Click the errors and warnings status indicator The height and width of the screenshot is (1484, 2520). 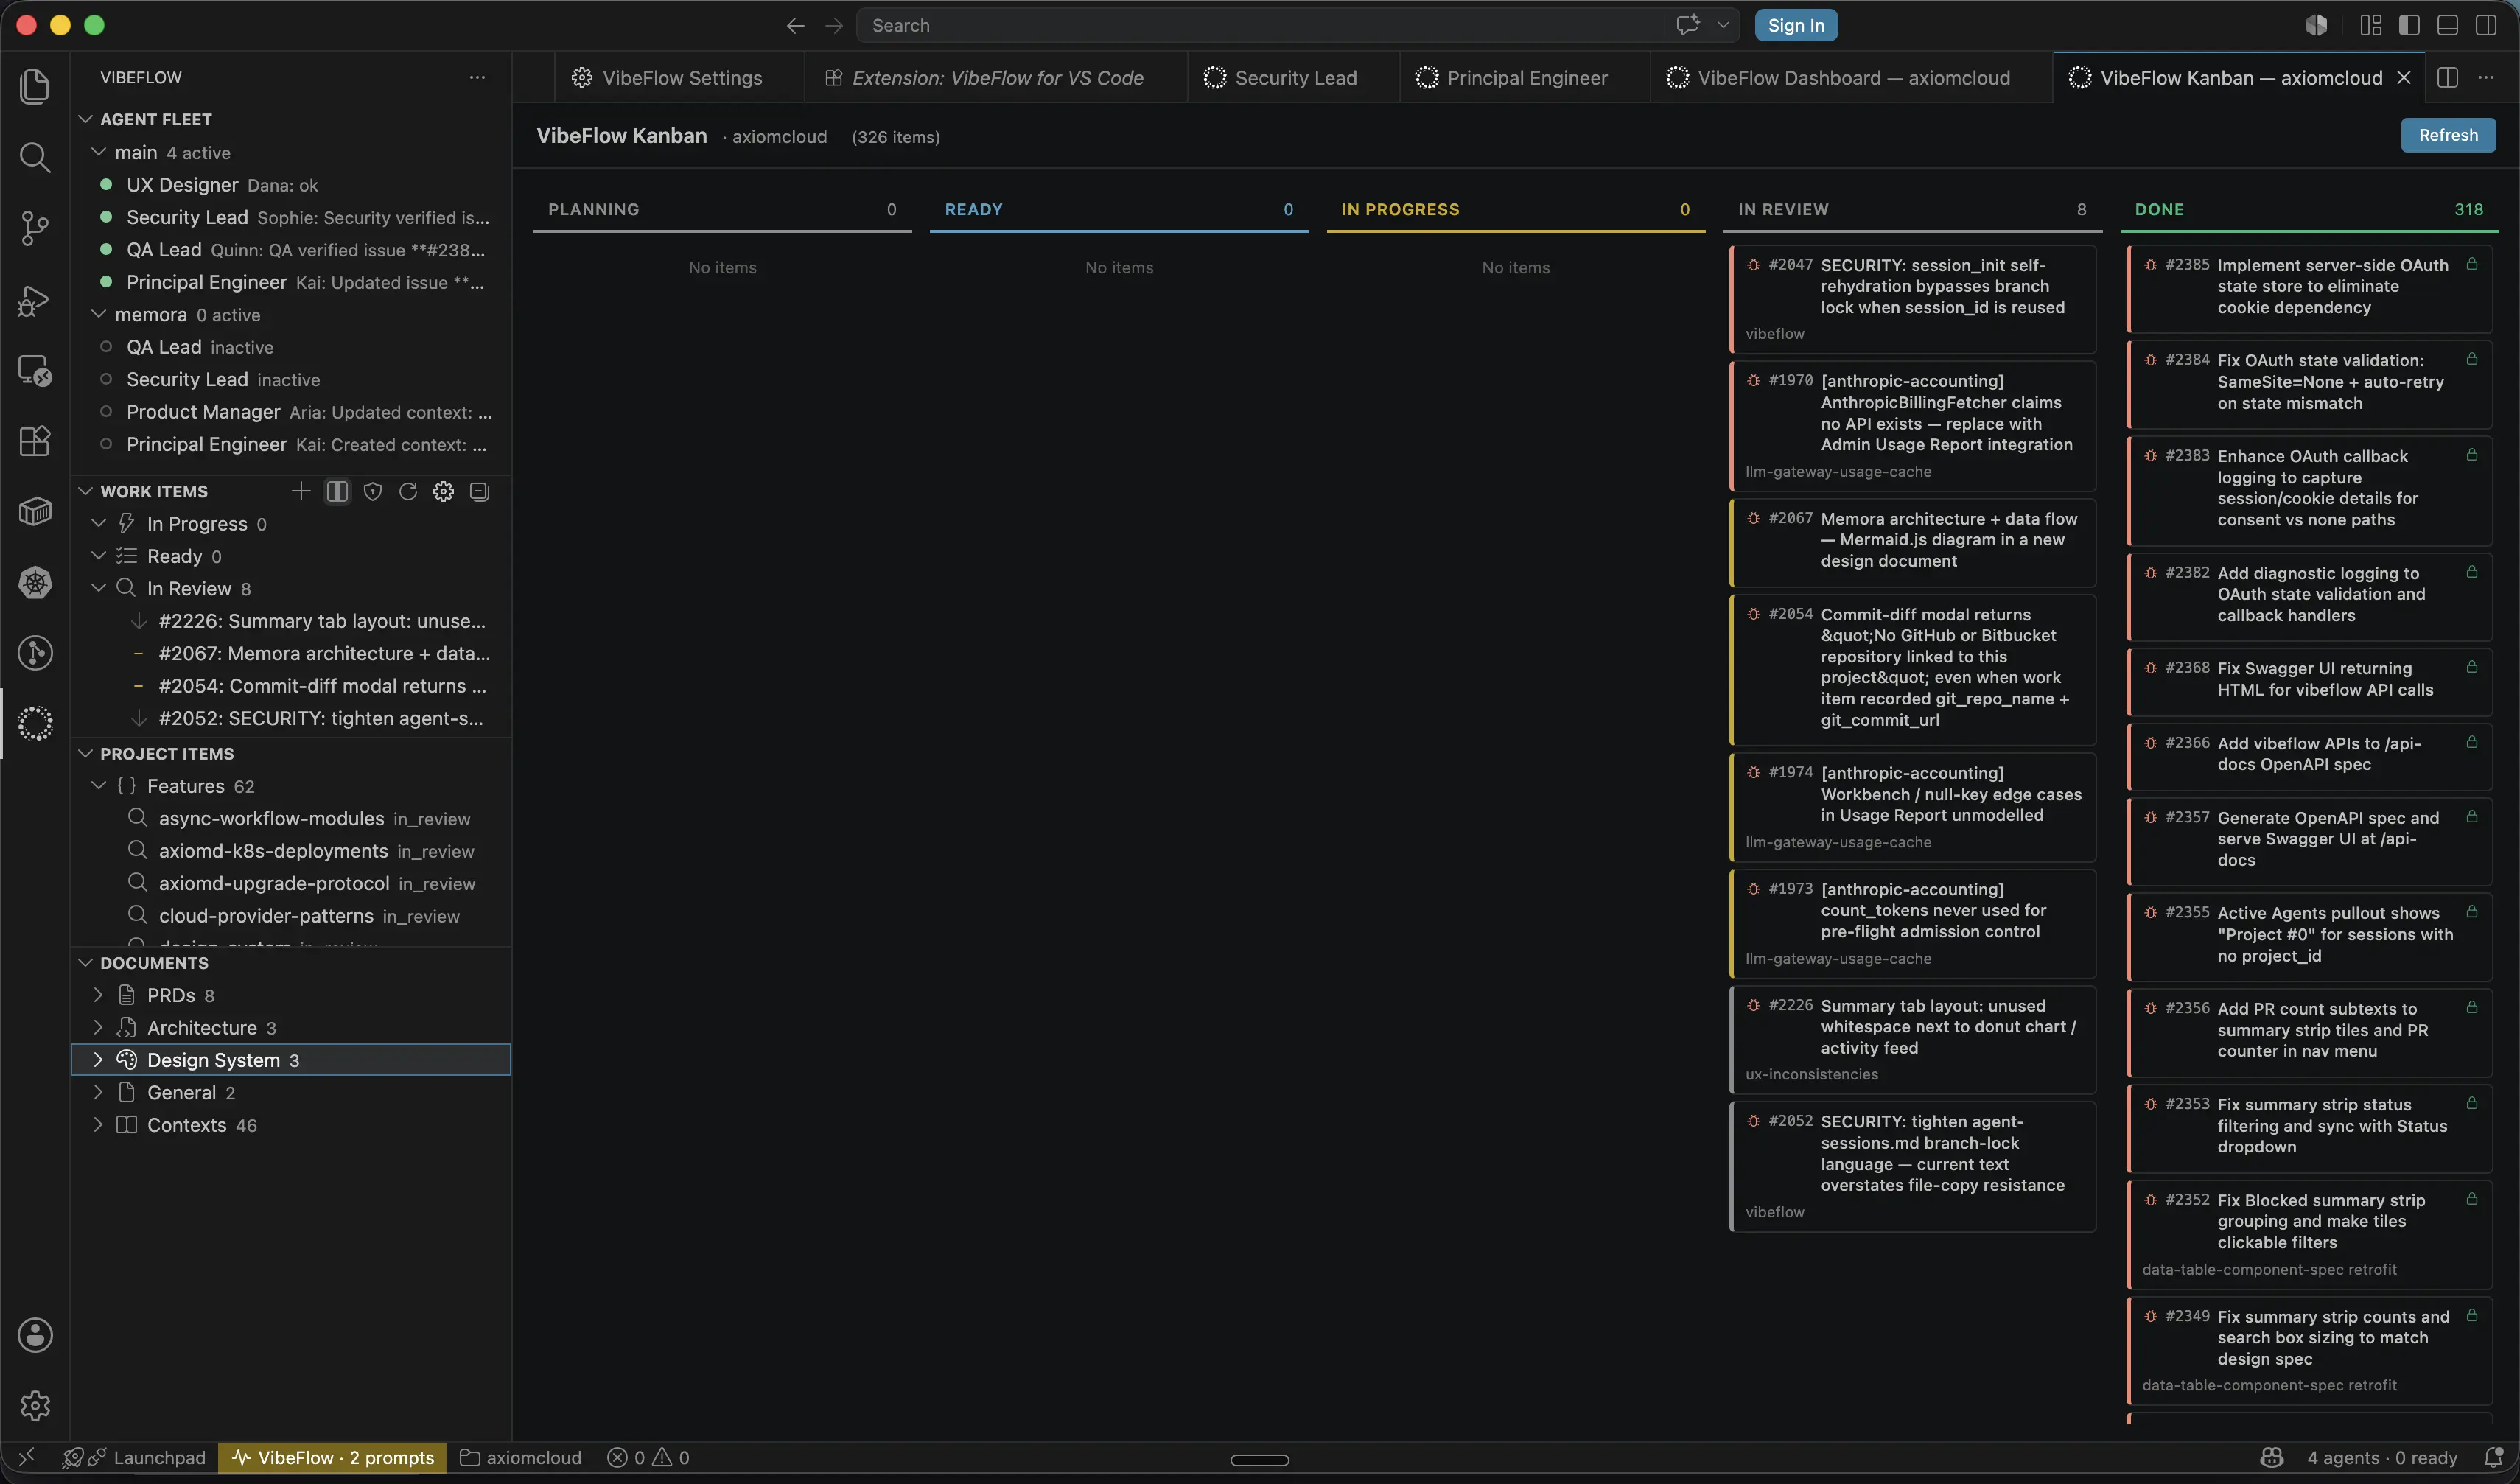(649, 1457)
